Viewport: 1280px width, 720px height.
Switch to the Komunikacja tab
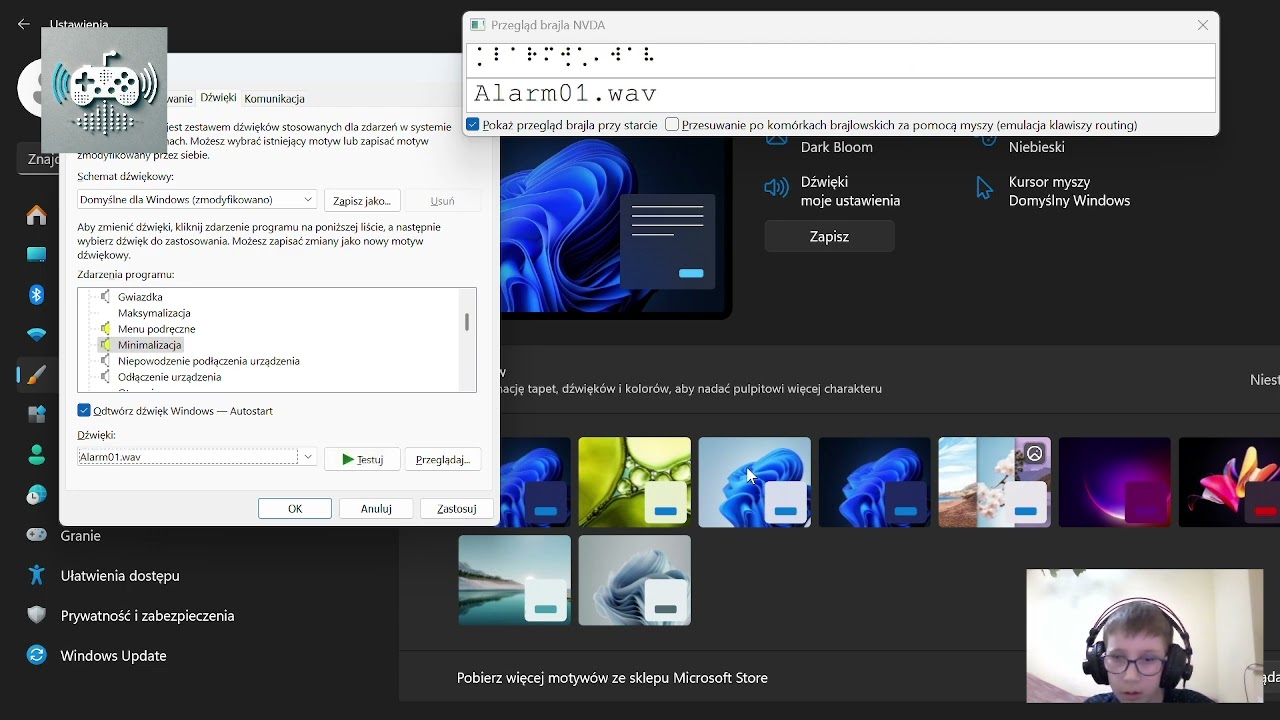(x=274, y=99)
